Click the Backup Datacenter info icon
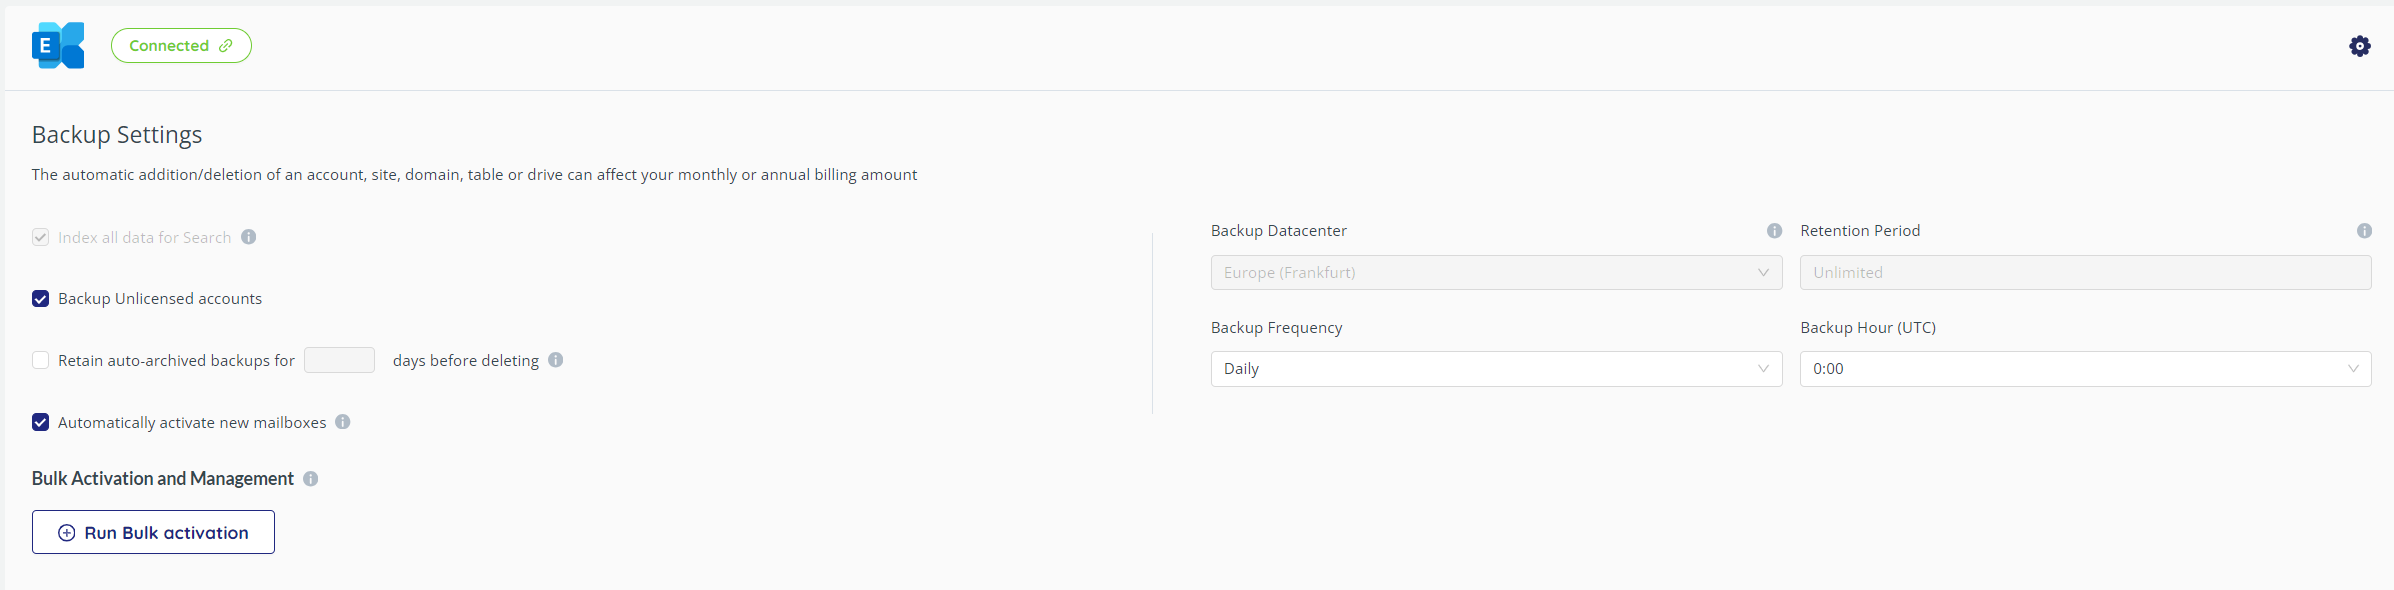Screen dimensions: 2394x590 pyautogui.click(x=1774, y=231)
